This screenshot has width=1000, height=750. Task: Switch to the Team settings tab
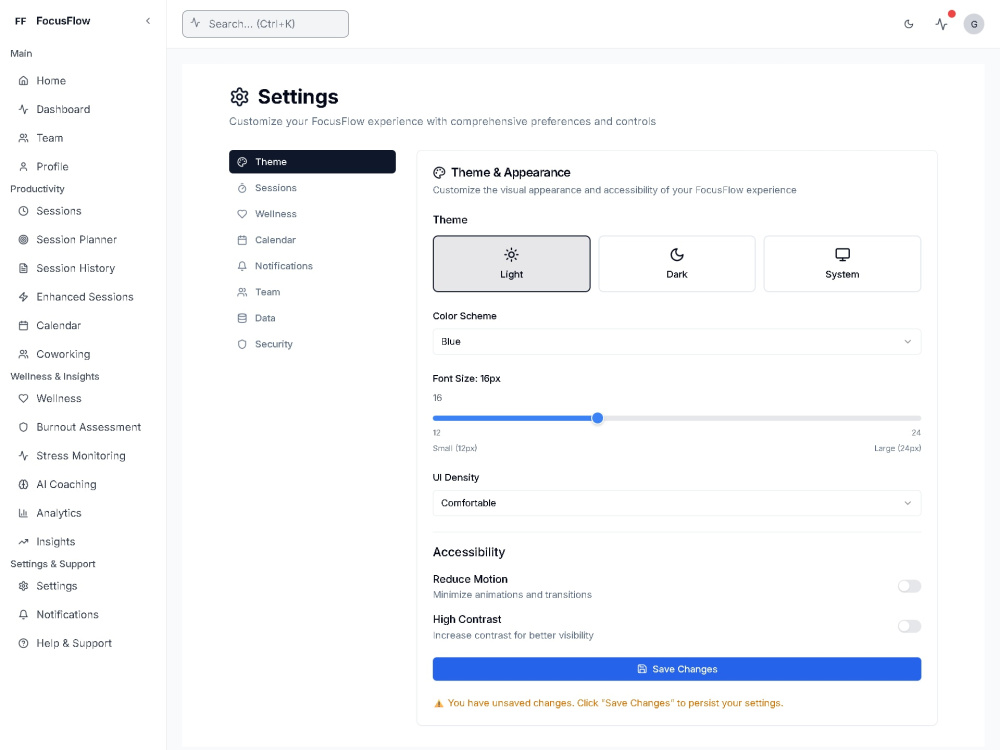coord(312,292)
